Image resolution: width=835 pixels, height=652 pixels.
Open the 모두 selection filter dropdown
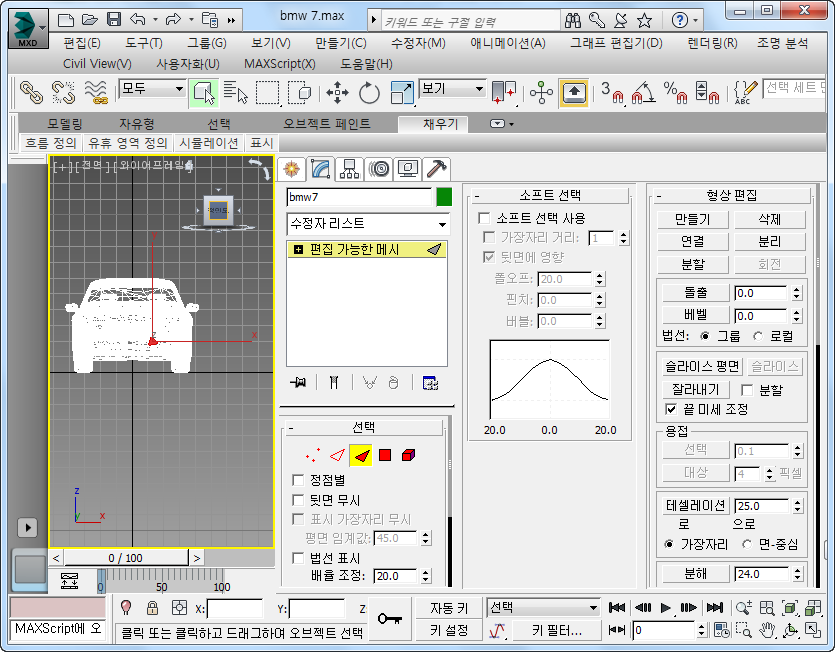[152, 90]
